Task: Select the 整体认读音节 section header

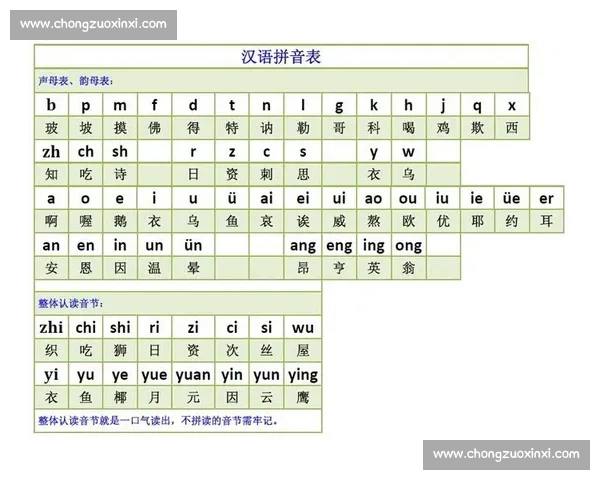Action: tap(70, 303)
